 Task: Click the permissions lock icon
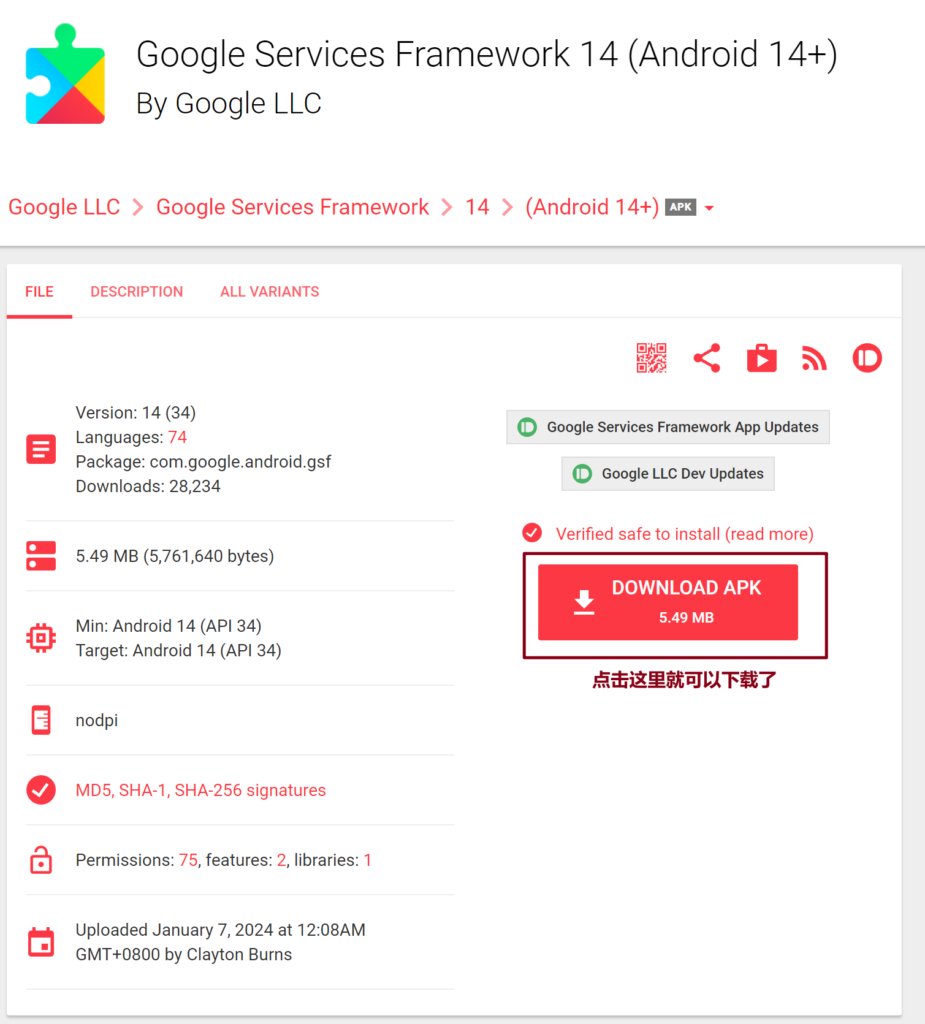41,860
